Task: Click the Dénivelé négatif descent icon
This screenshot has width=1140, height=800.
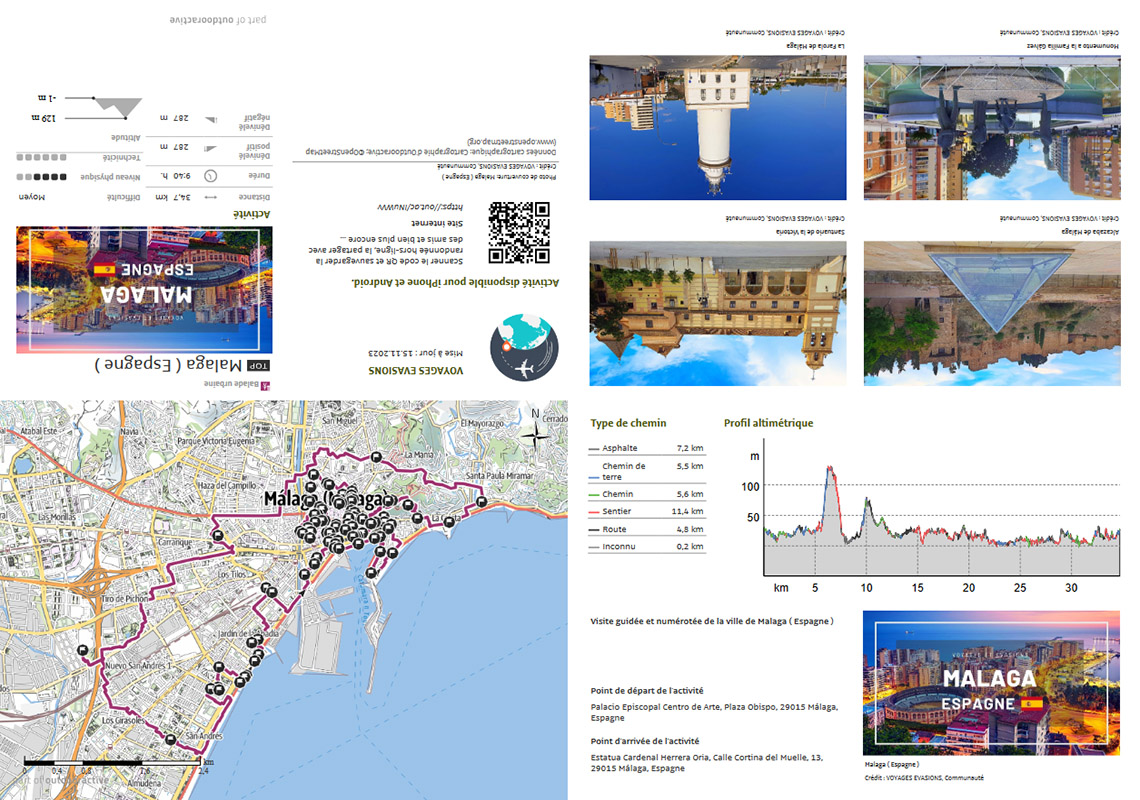Action: (x=210, y=119)
